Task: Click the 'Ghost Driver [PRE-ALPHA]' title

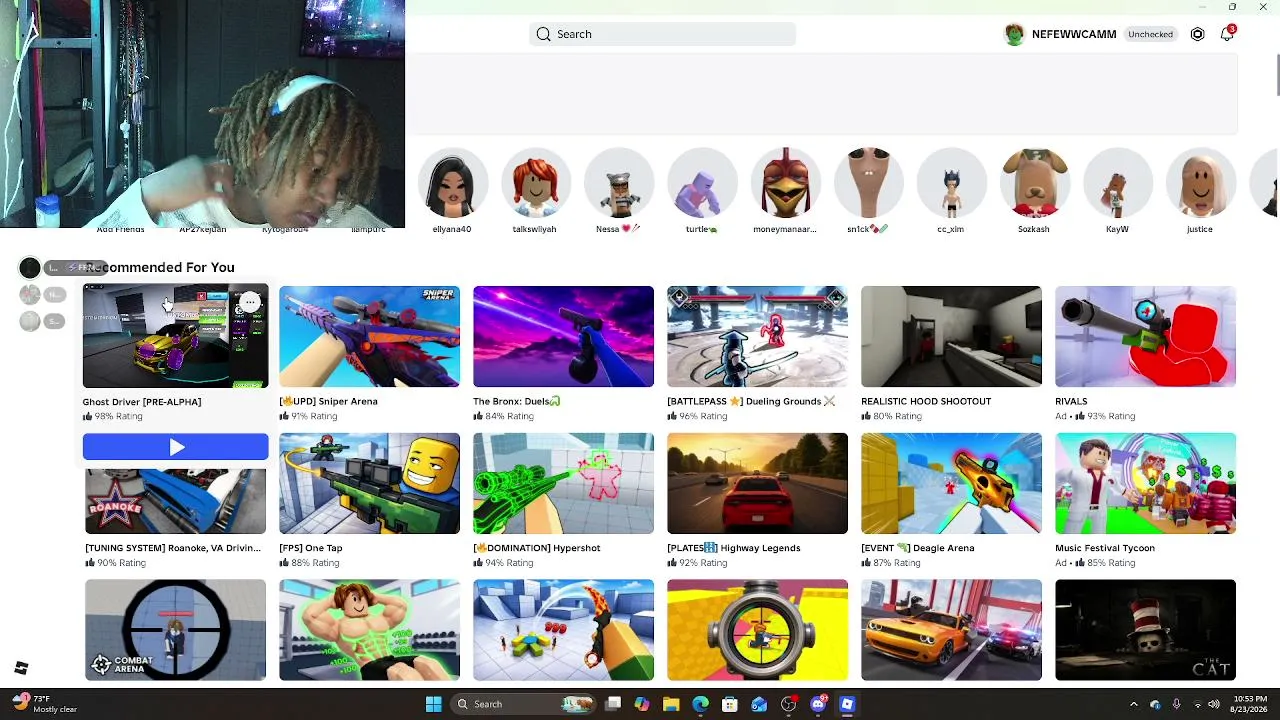Action: 142,402
